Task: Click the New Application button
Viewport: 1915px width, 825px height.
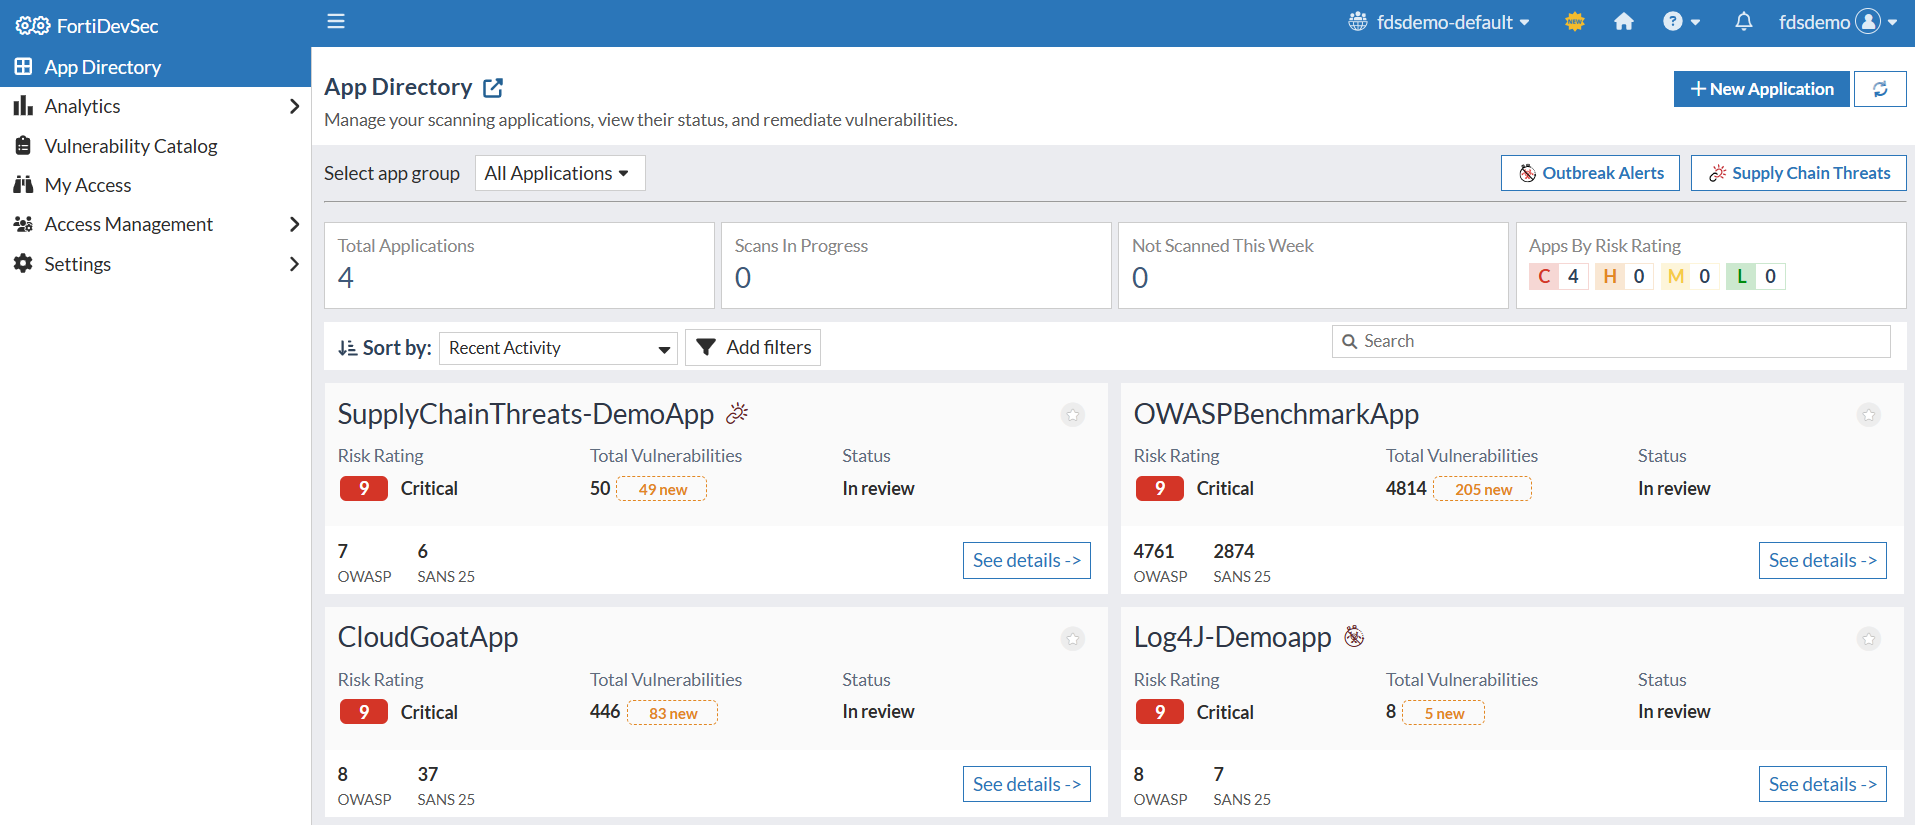Action: (1762, 89)
